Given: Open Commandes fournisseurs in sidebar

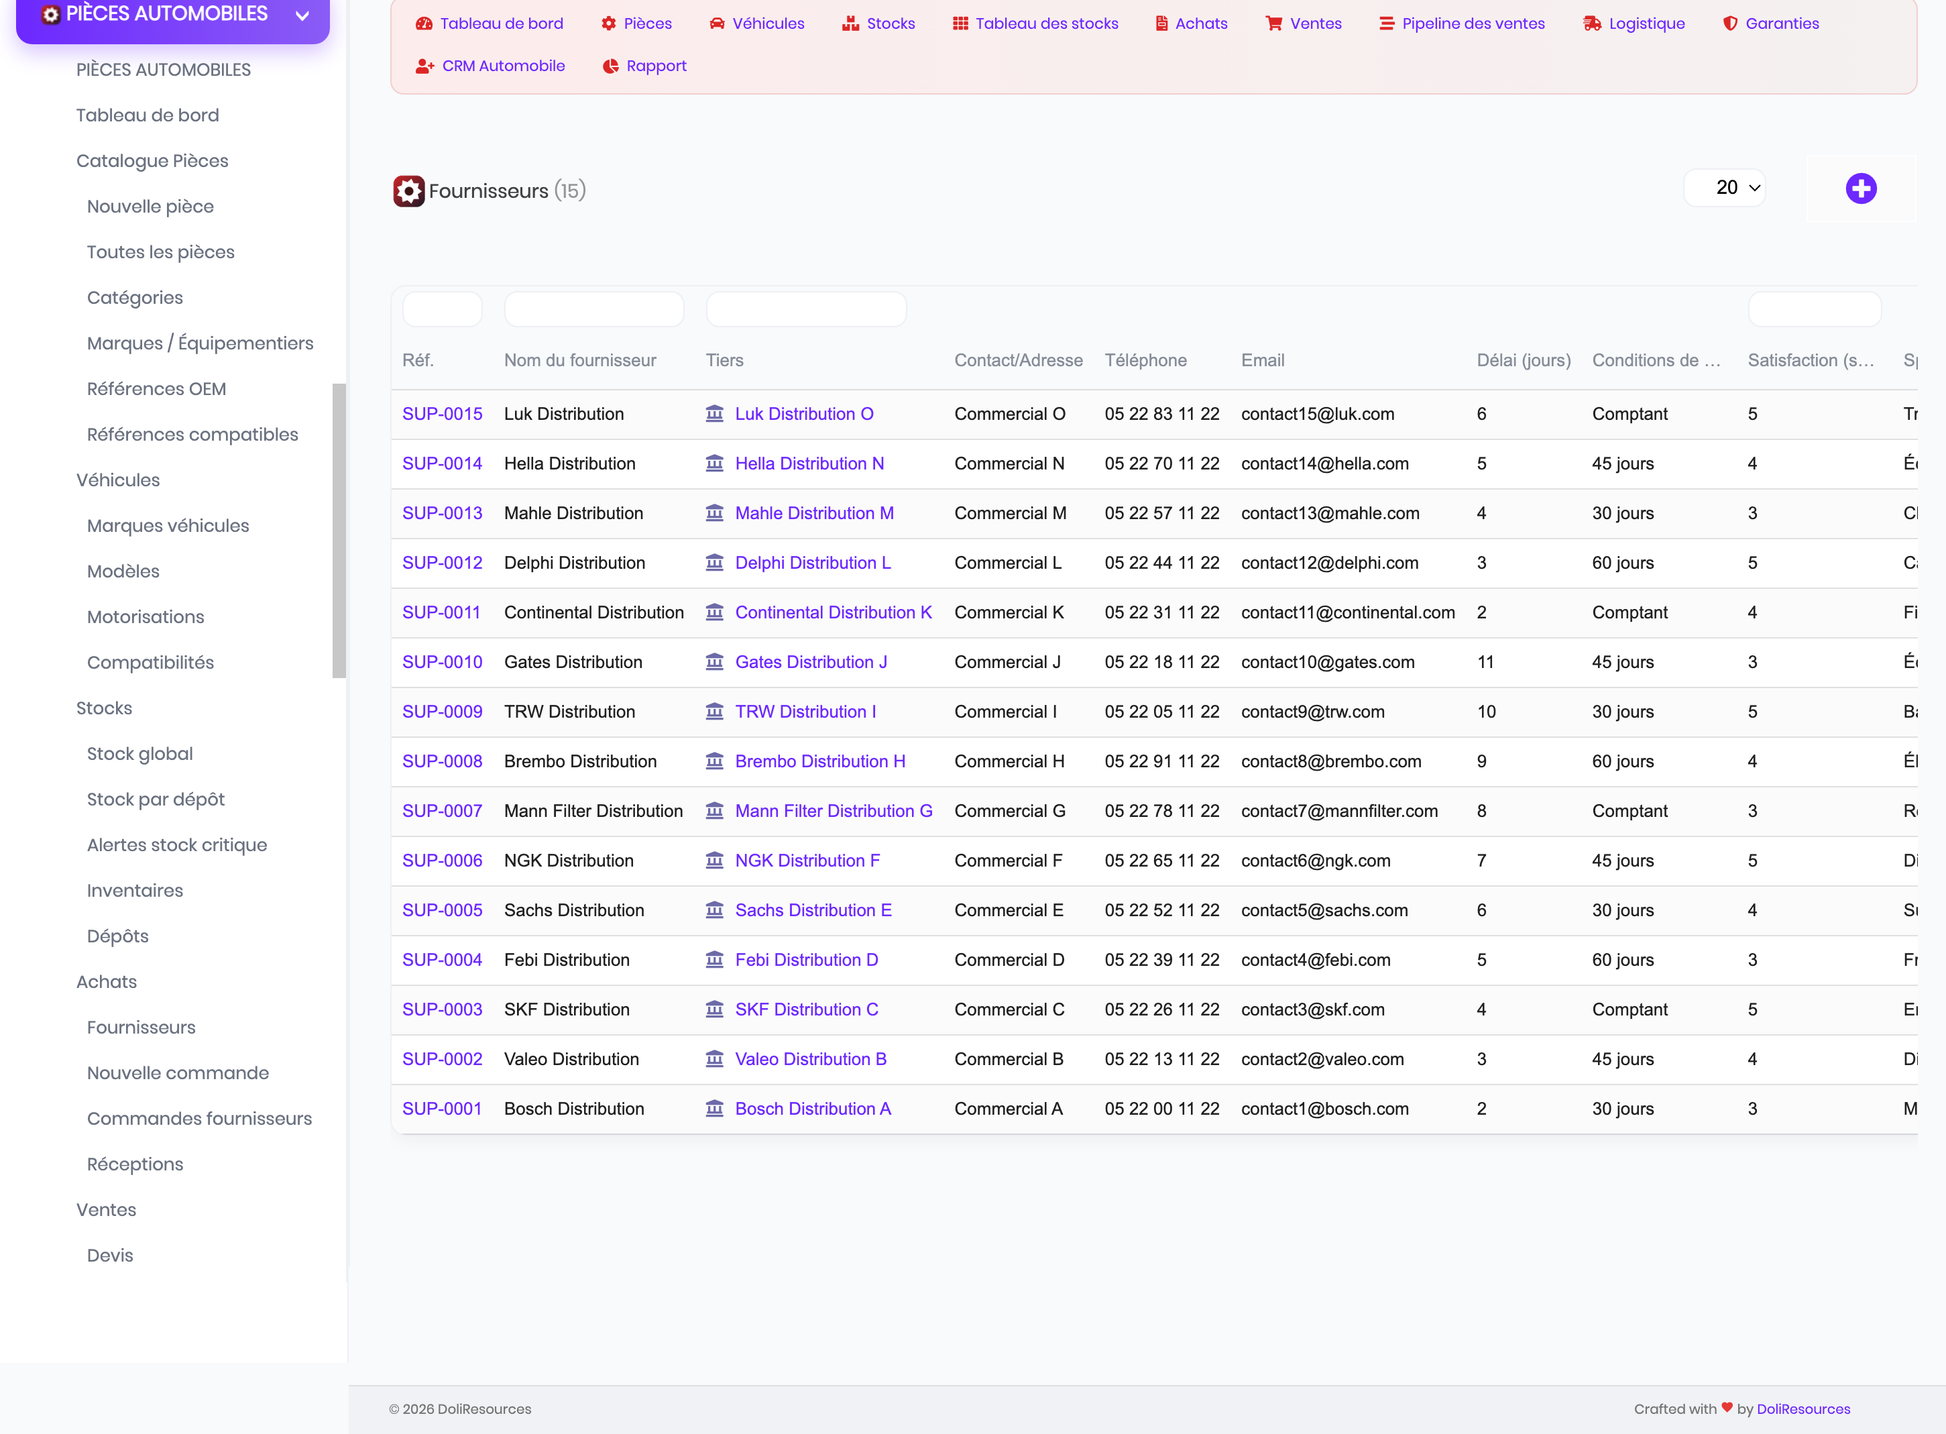Looking at the screenshot, I should [x=199, y=1118].
